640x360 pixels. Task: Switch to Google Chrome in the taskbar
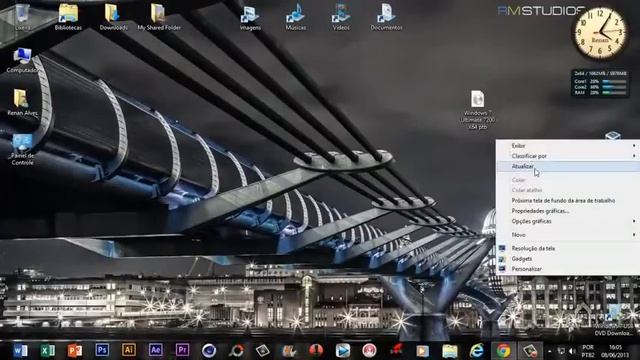pyautogui.click(x=503, y=350)
